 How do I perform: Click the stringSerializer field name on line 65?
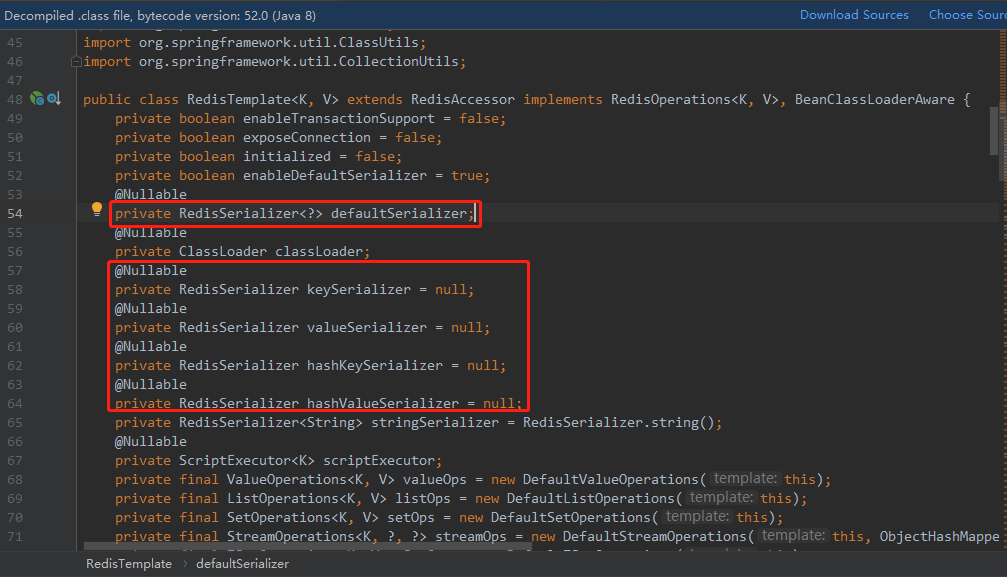point(435,422)
